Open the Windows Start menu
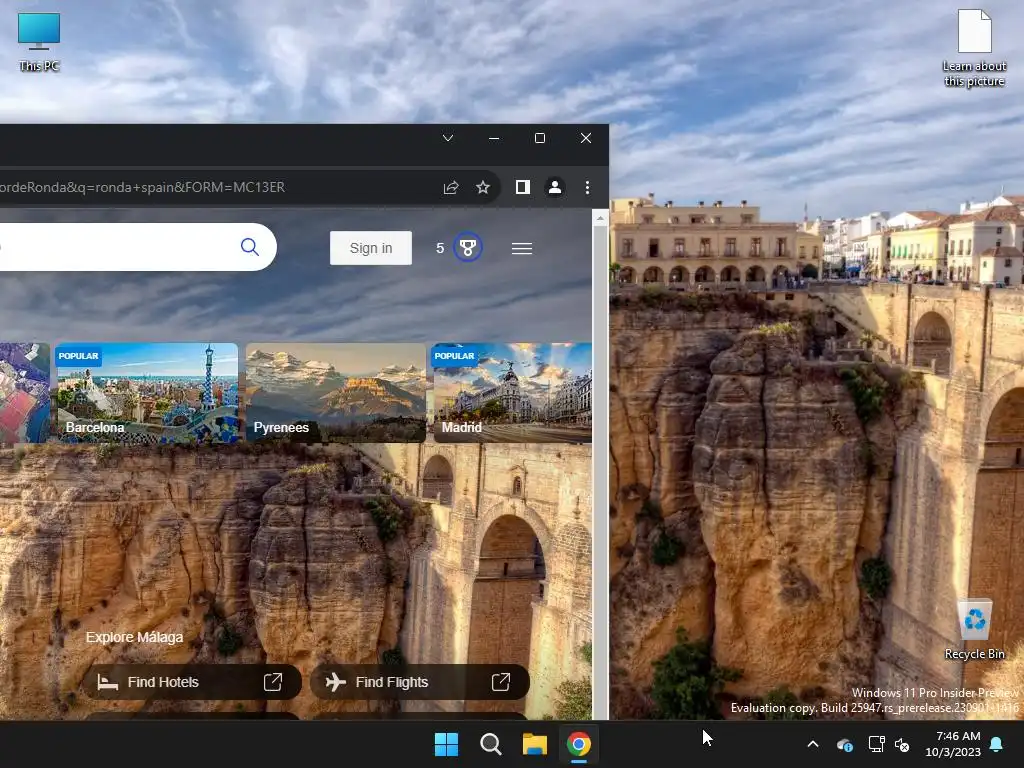The height and width of the screenshot is (768, 1024). tap(446, 744)
